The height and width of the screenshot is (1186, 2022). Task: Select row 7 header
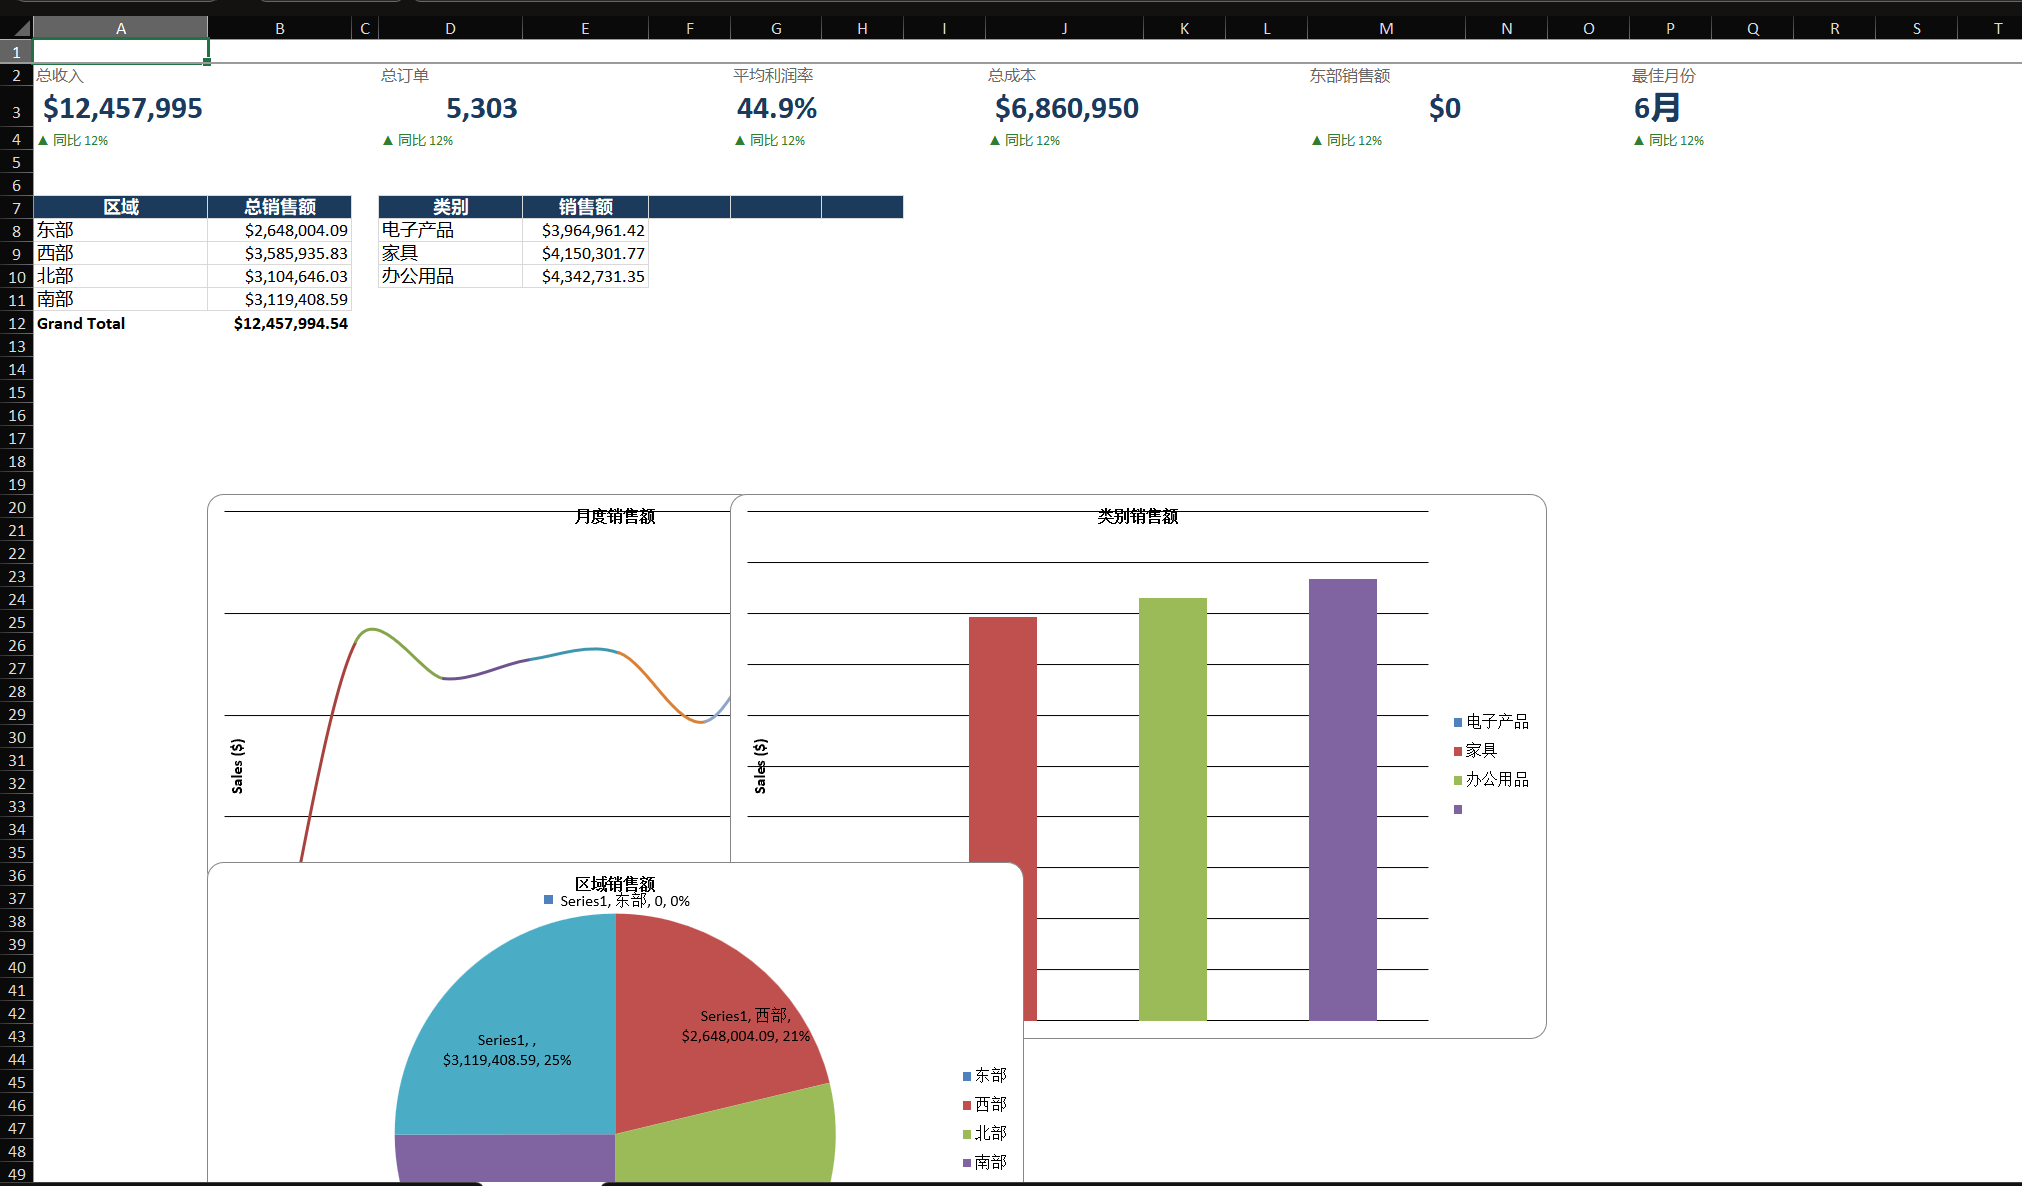tap(17, 208)
